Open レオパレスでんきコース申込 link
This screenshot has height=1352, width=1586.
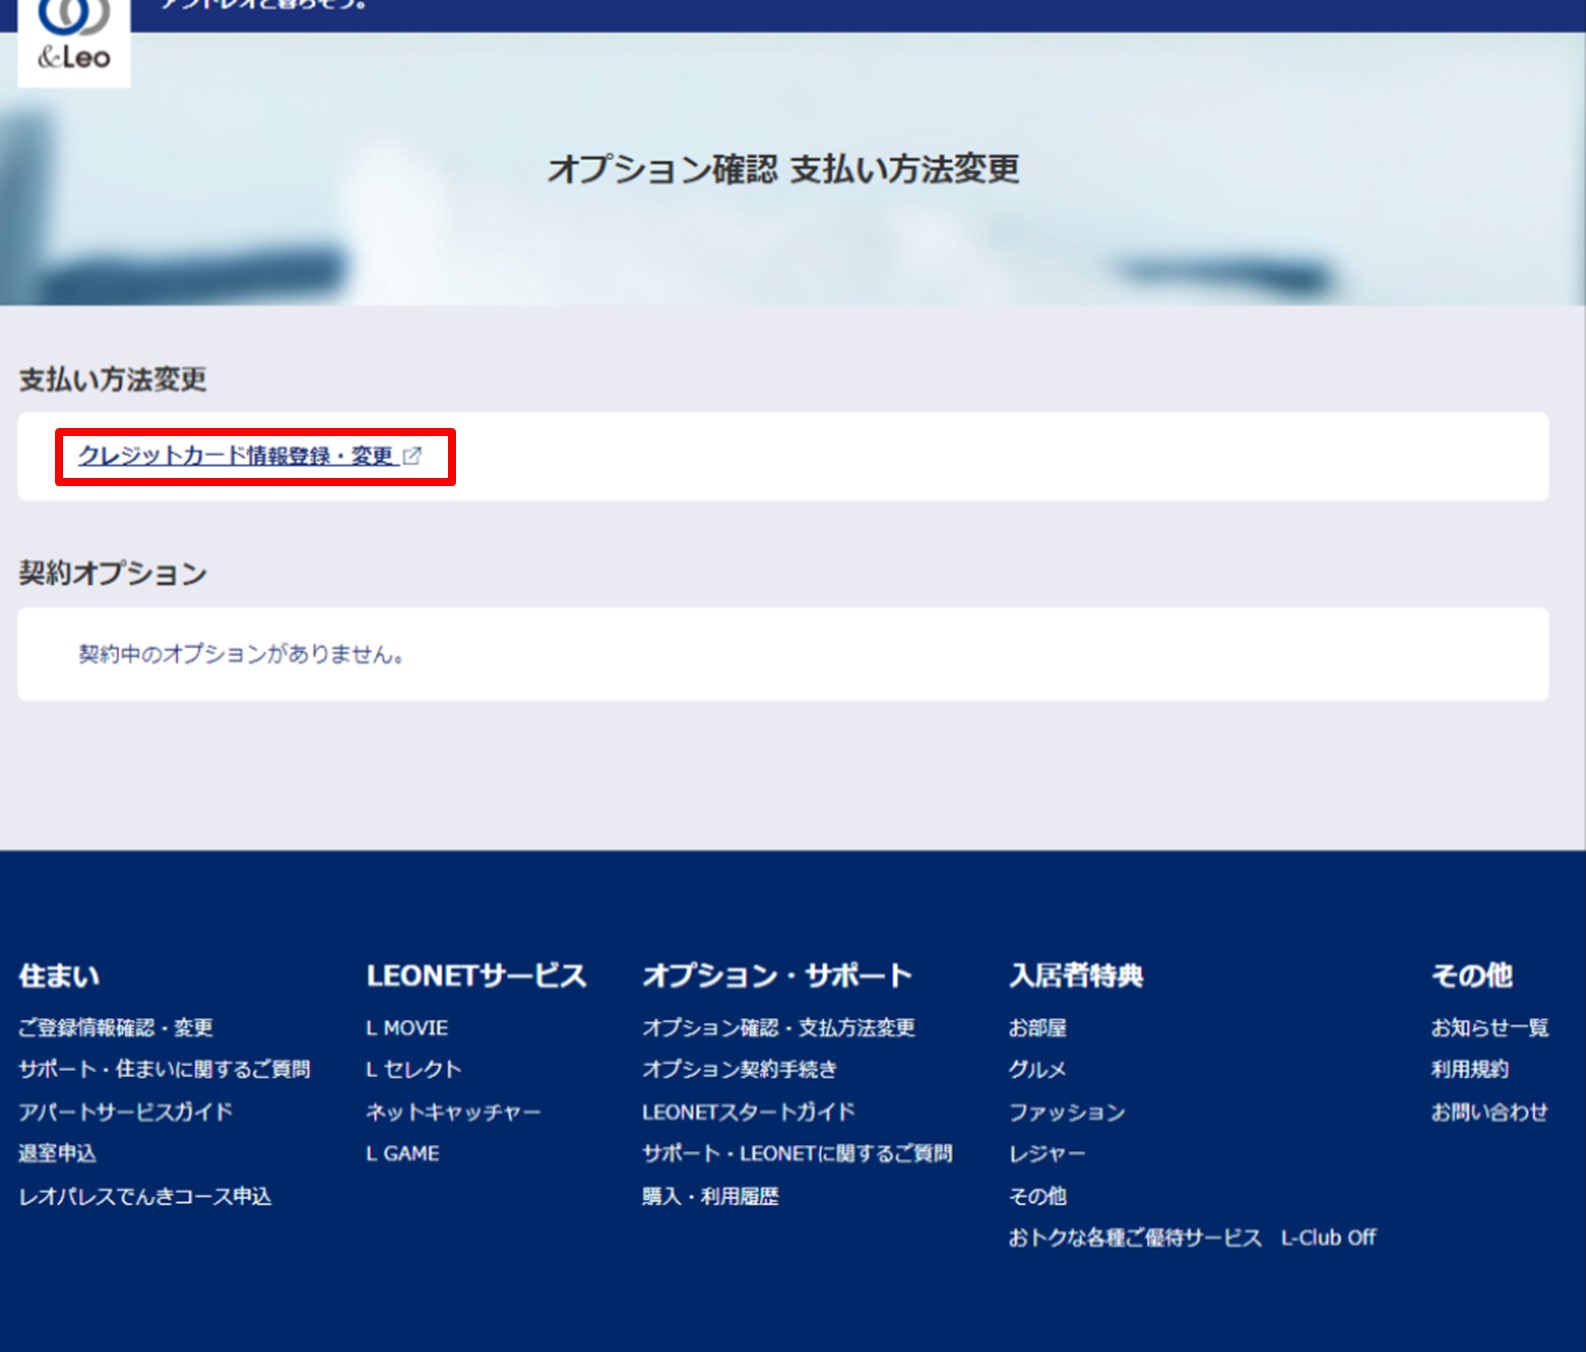[145, 1196]
